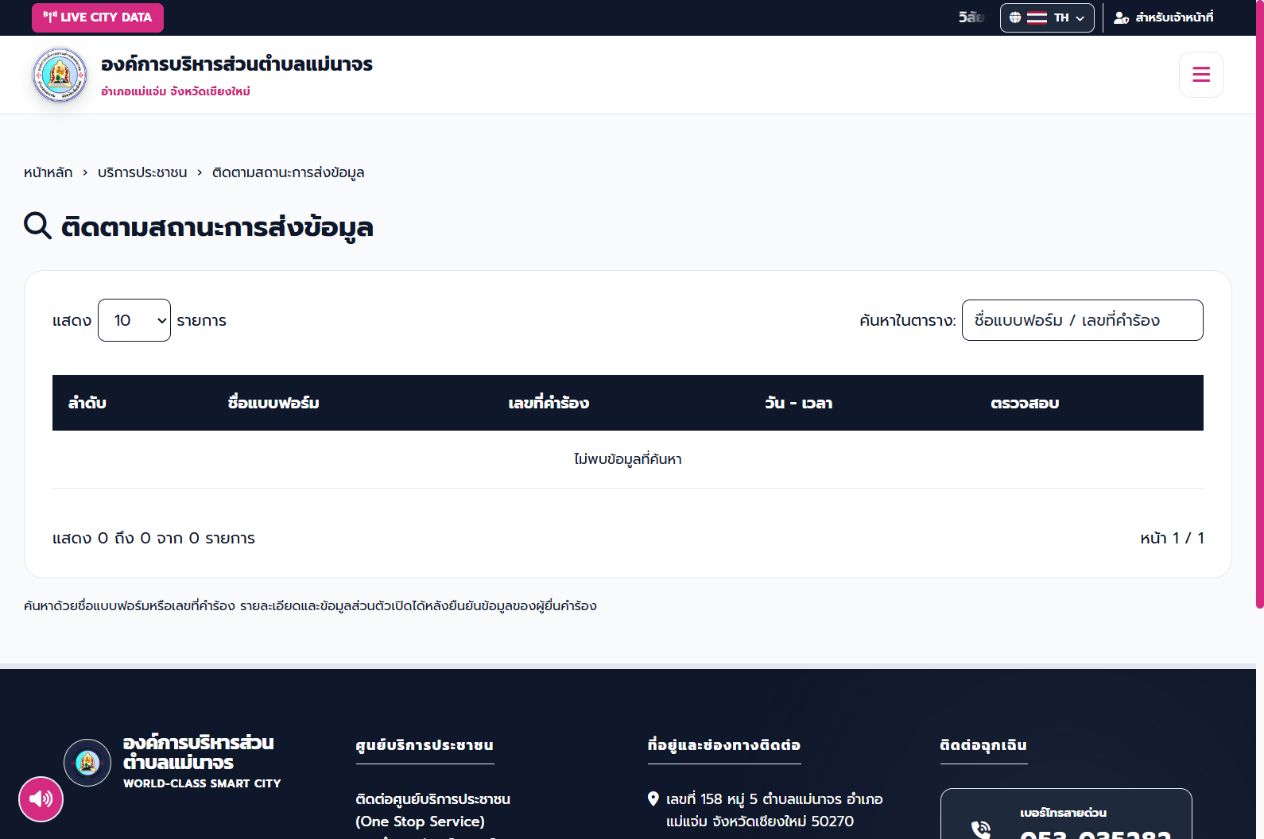
Task: Open the hamburger menu button
Action: 1201,75
